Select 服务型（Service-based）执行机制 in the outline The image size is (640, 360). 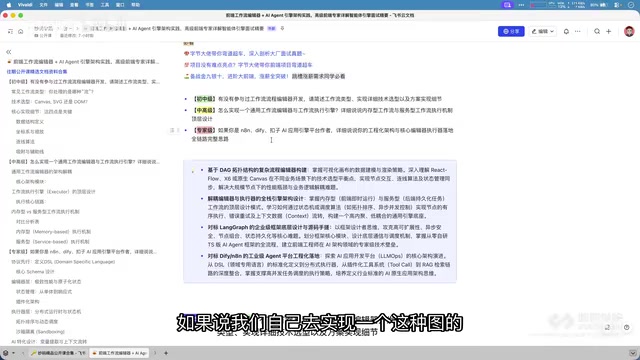click(x=53, y=242)
